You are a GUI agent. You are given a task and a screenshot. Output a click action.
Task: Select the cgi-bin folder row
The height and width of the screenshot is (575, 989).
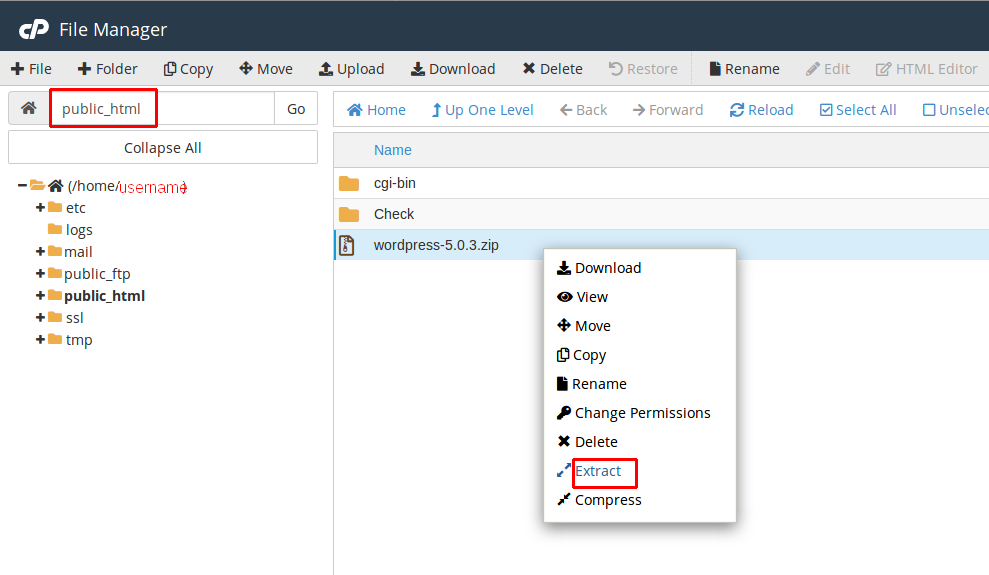click(661, 183)
